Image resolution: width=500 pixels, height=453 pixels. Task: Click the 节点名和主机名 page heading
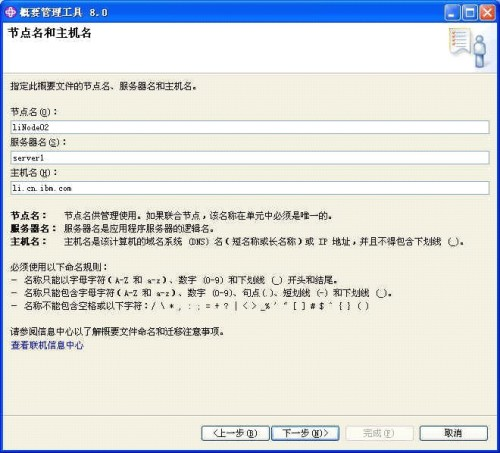tap(49, 33)
